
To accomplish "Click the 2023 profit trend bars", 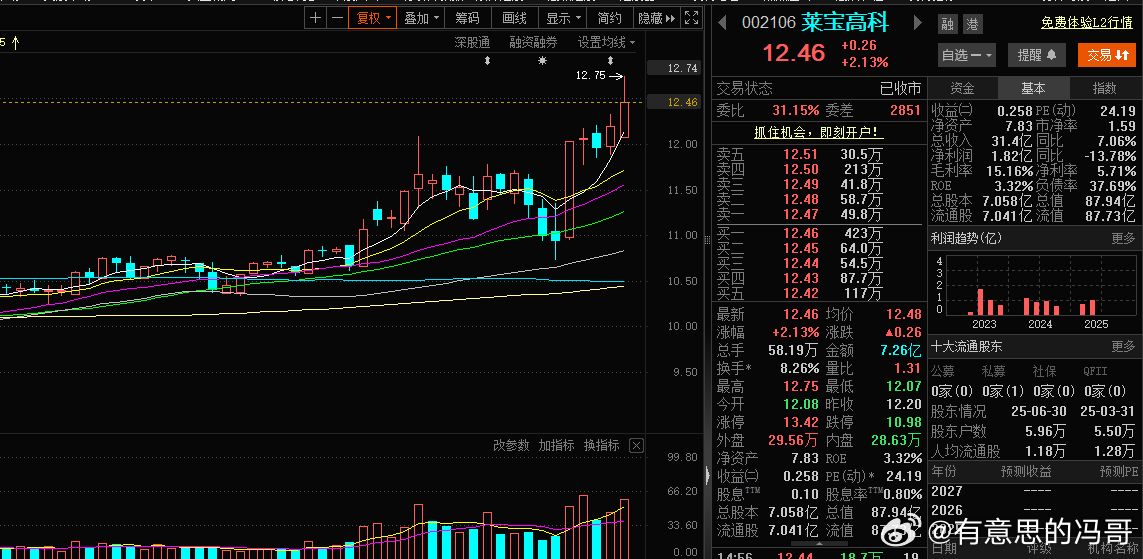I will (984, 302).
